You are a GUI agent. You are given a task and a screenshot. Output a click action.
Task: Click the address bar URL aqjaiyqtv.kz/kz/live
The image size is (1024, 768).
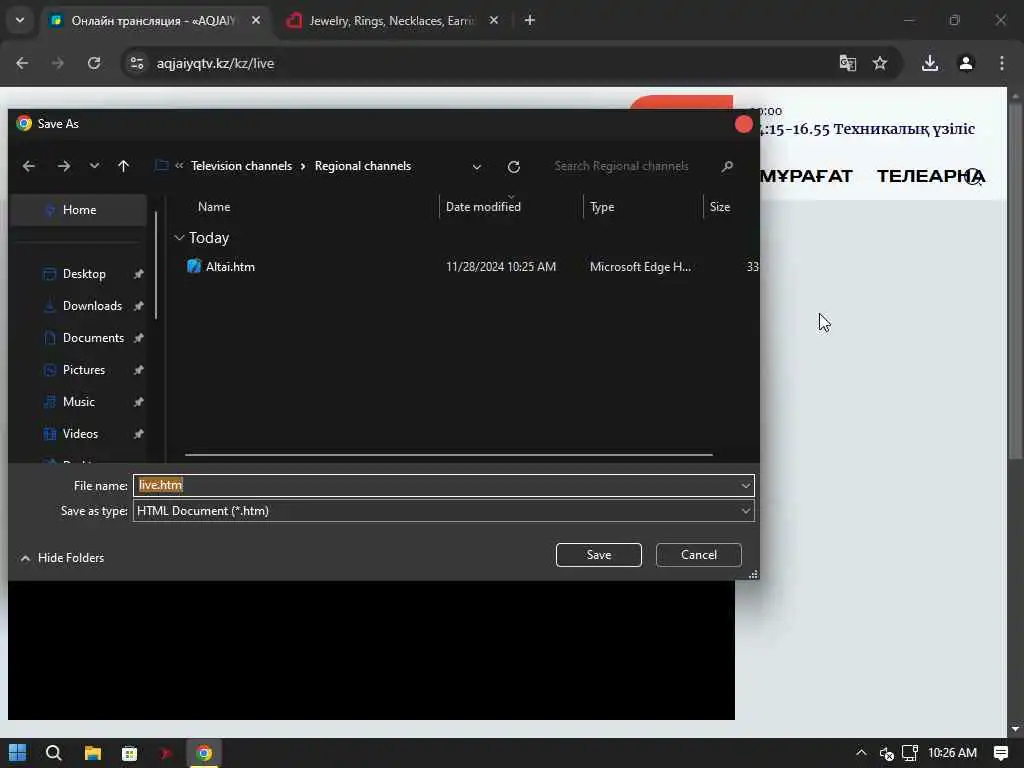(215, 63)
